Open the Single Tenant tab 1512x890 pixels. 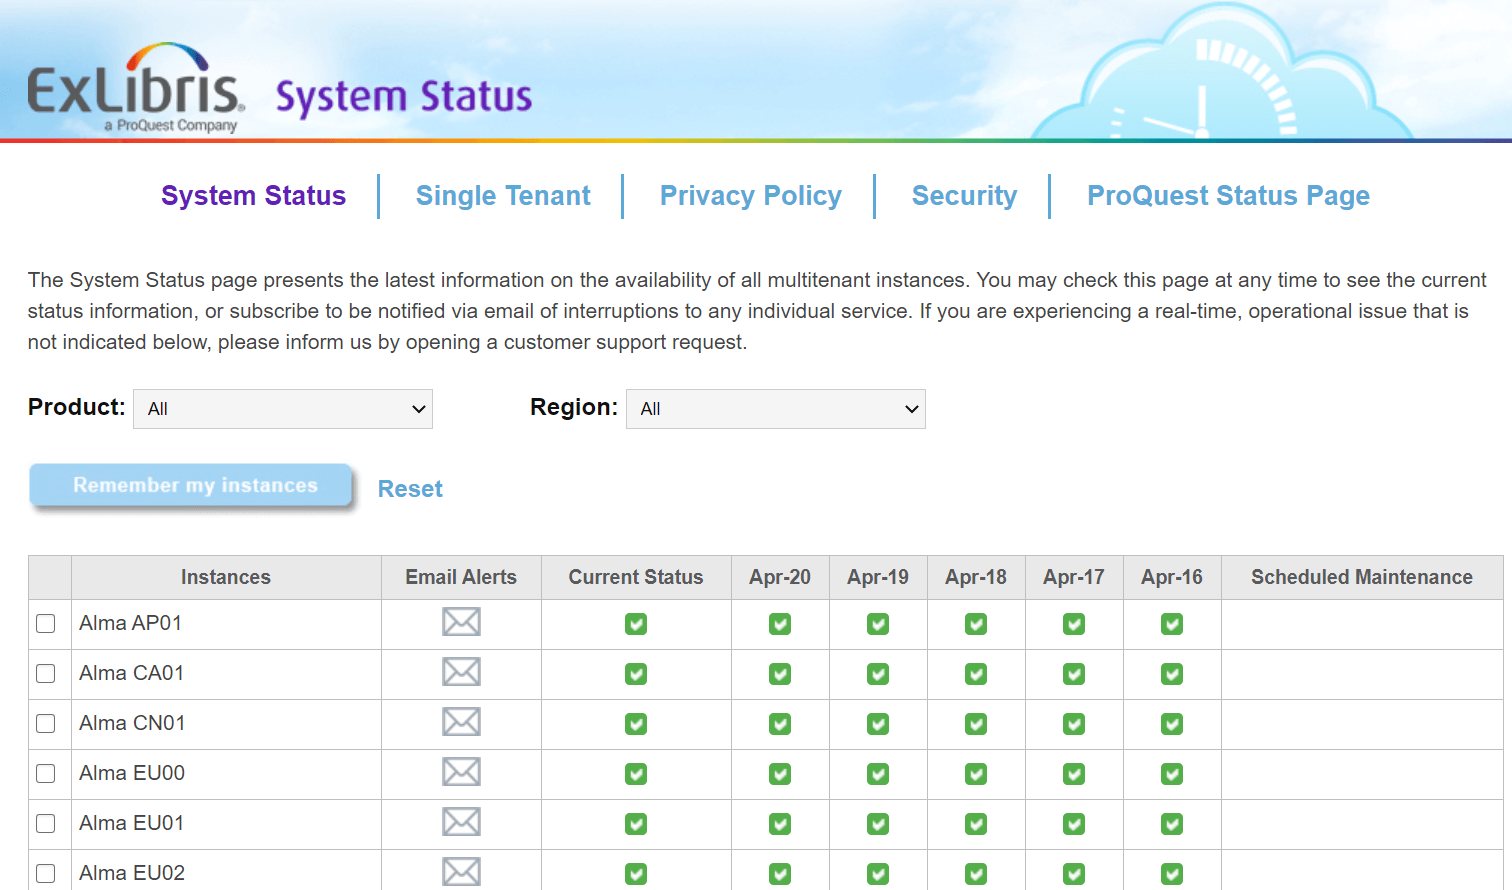[x=503, y=196]
